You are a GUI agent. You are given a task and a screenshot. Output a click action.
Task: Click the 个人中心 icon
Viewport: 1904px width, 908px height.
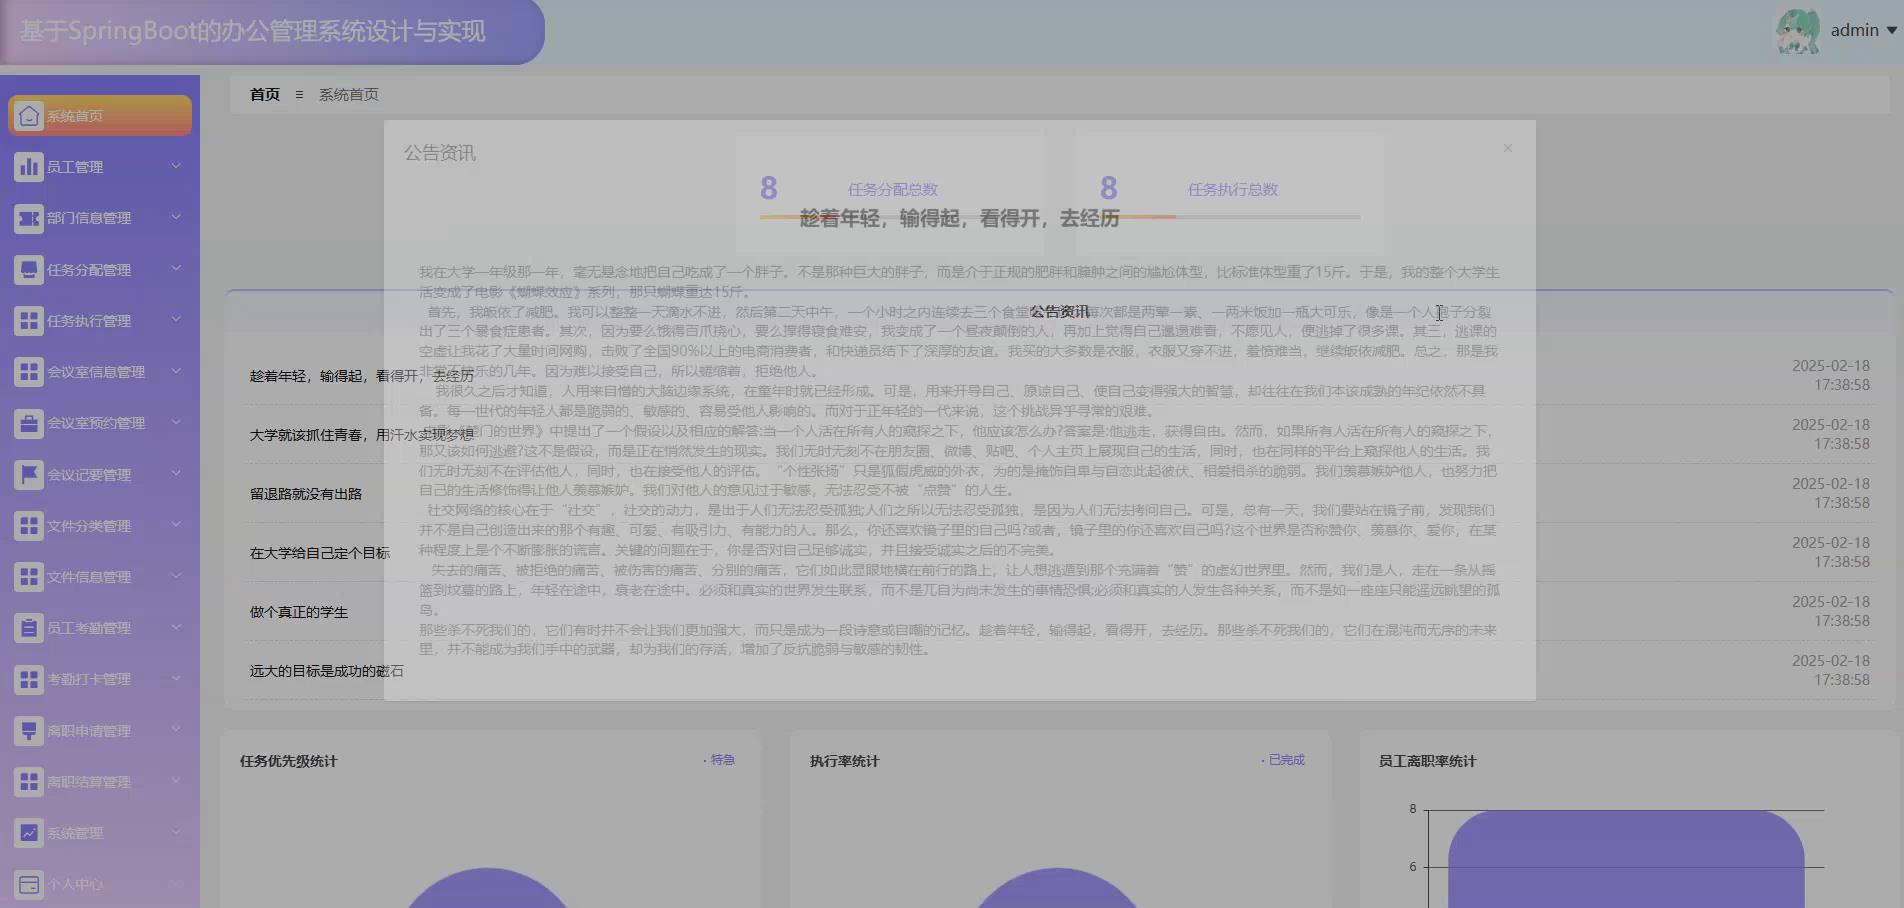coord(28,884)
